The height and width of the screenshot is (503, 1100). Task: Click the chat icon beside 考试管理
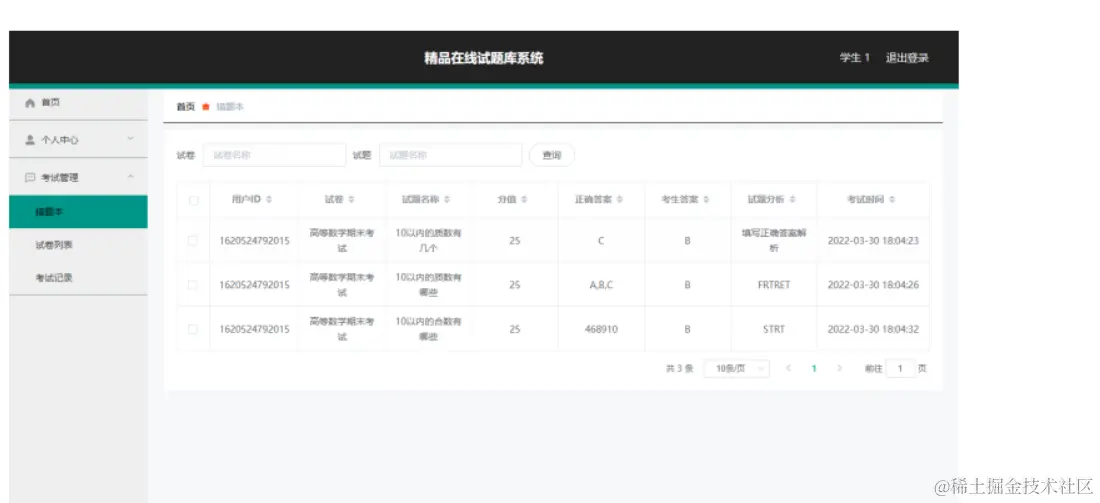point(30,177)
